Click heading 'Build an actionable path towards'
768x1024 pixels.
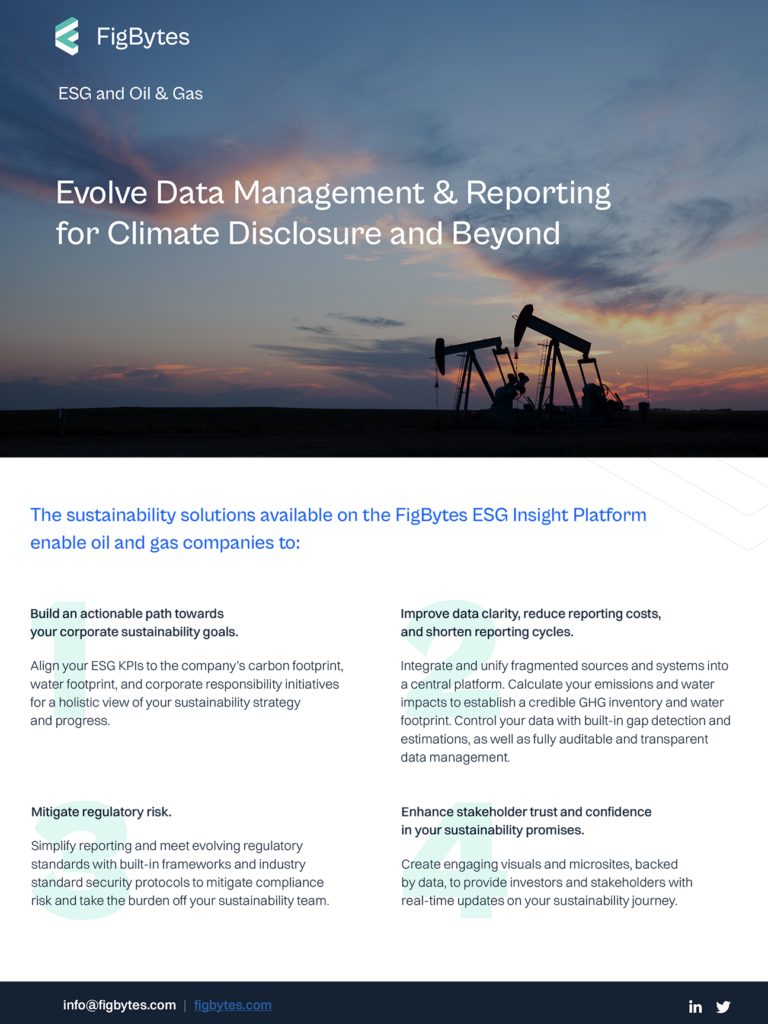click(x=127, y=613)
